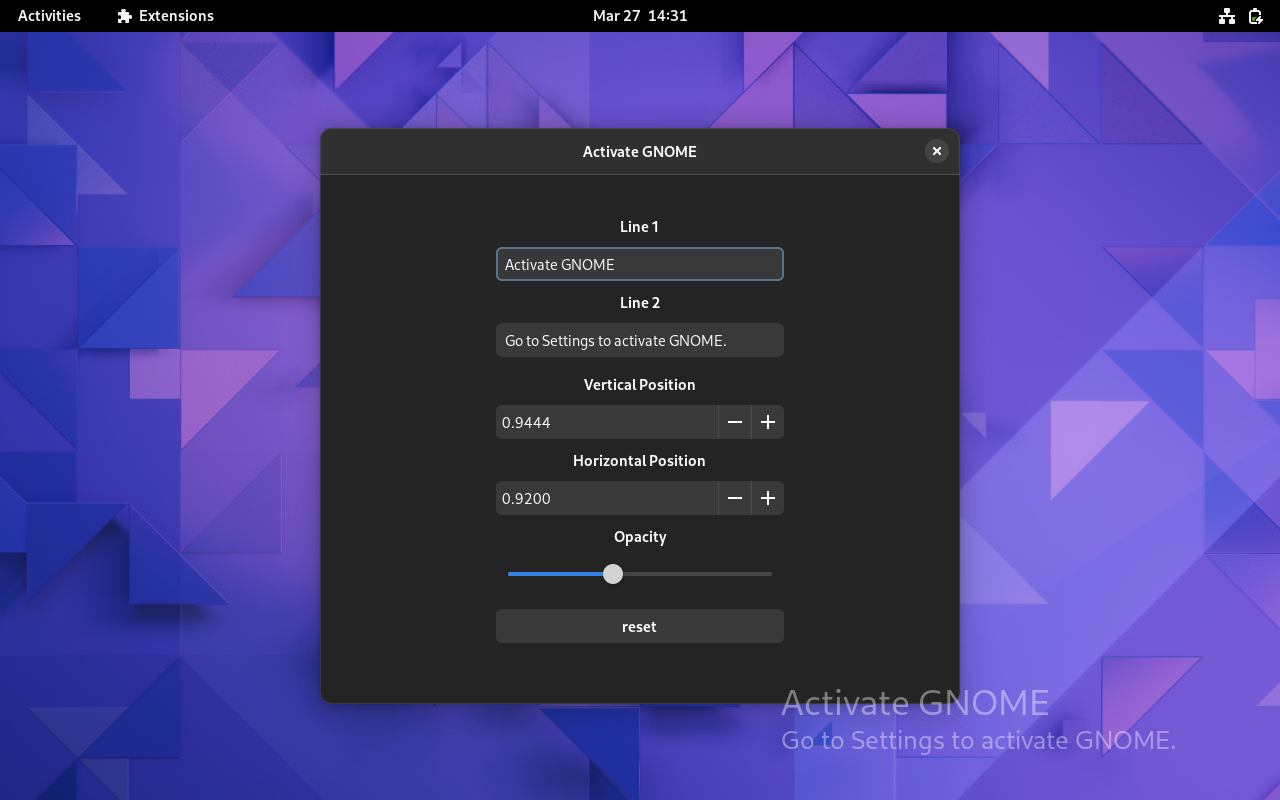
Task: Focus the Line 1 text field
Action: click(x=640, y=264)
